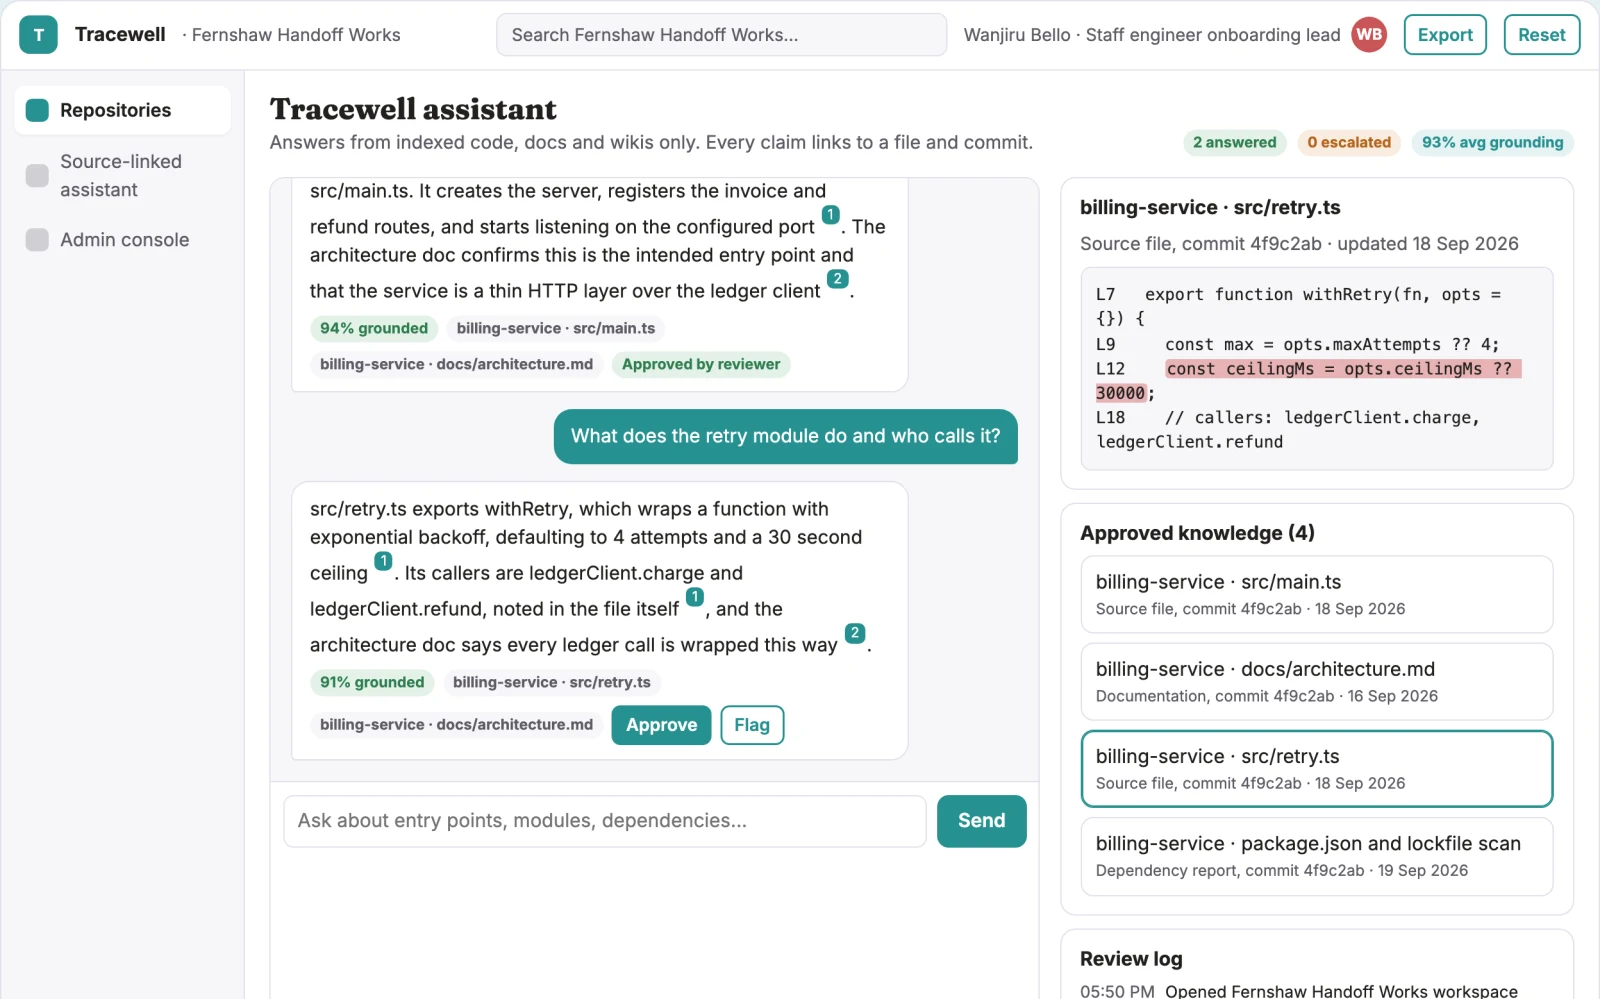1600x999 pixels.
Task: Select the Repositories sidebar icon
Action: point(37,110)
